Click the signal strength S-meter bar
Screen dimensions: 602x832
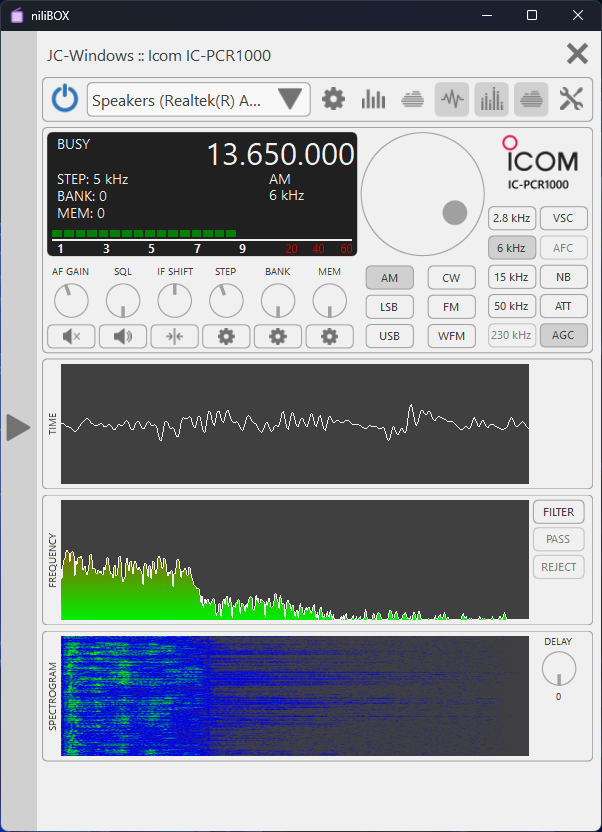click(202, 234)
